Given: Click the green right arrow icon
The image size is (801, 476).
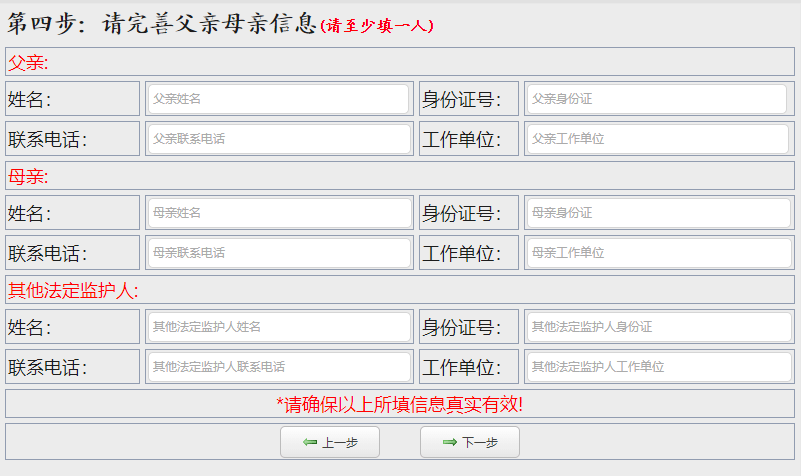Looking at the screenshot, I should pos(449,443).
